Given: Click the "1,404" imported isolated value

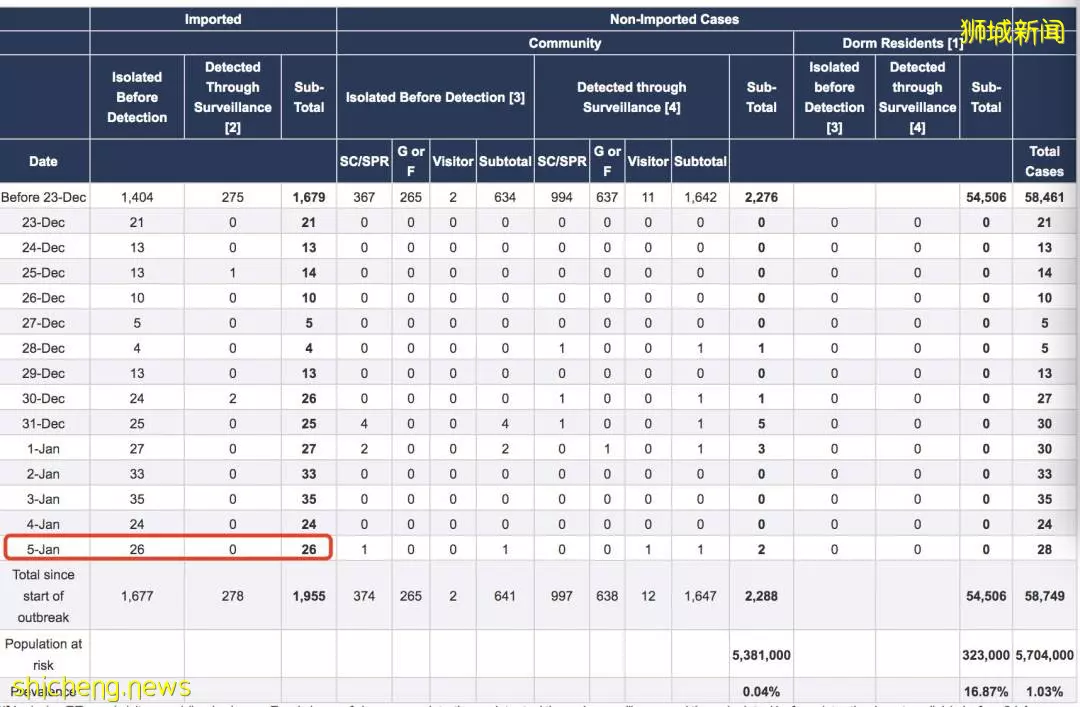Looking at the screenshot, I should (x=137, y=197).
